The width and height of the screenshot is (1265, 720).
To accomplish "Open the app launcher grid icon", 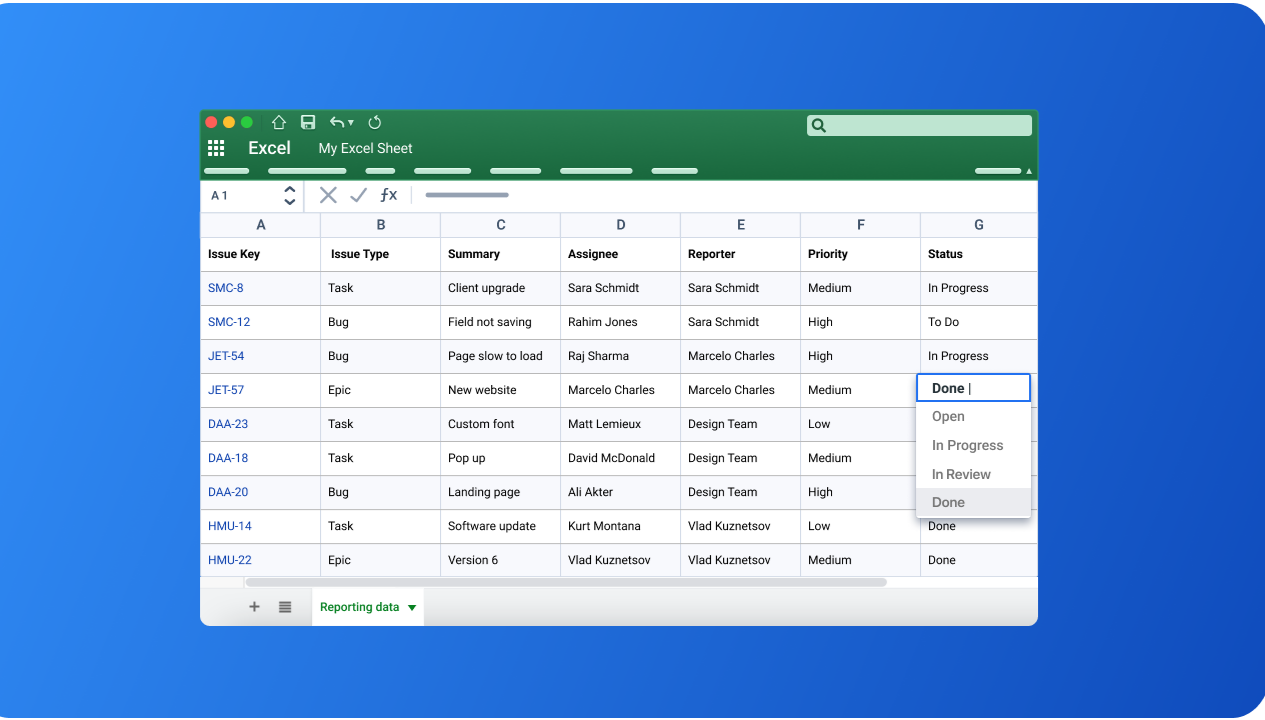I will 216,148.
